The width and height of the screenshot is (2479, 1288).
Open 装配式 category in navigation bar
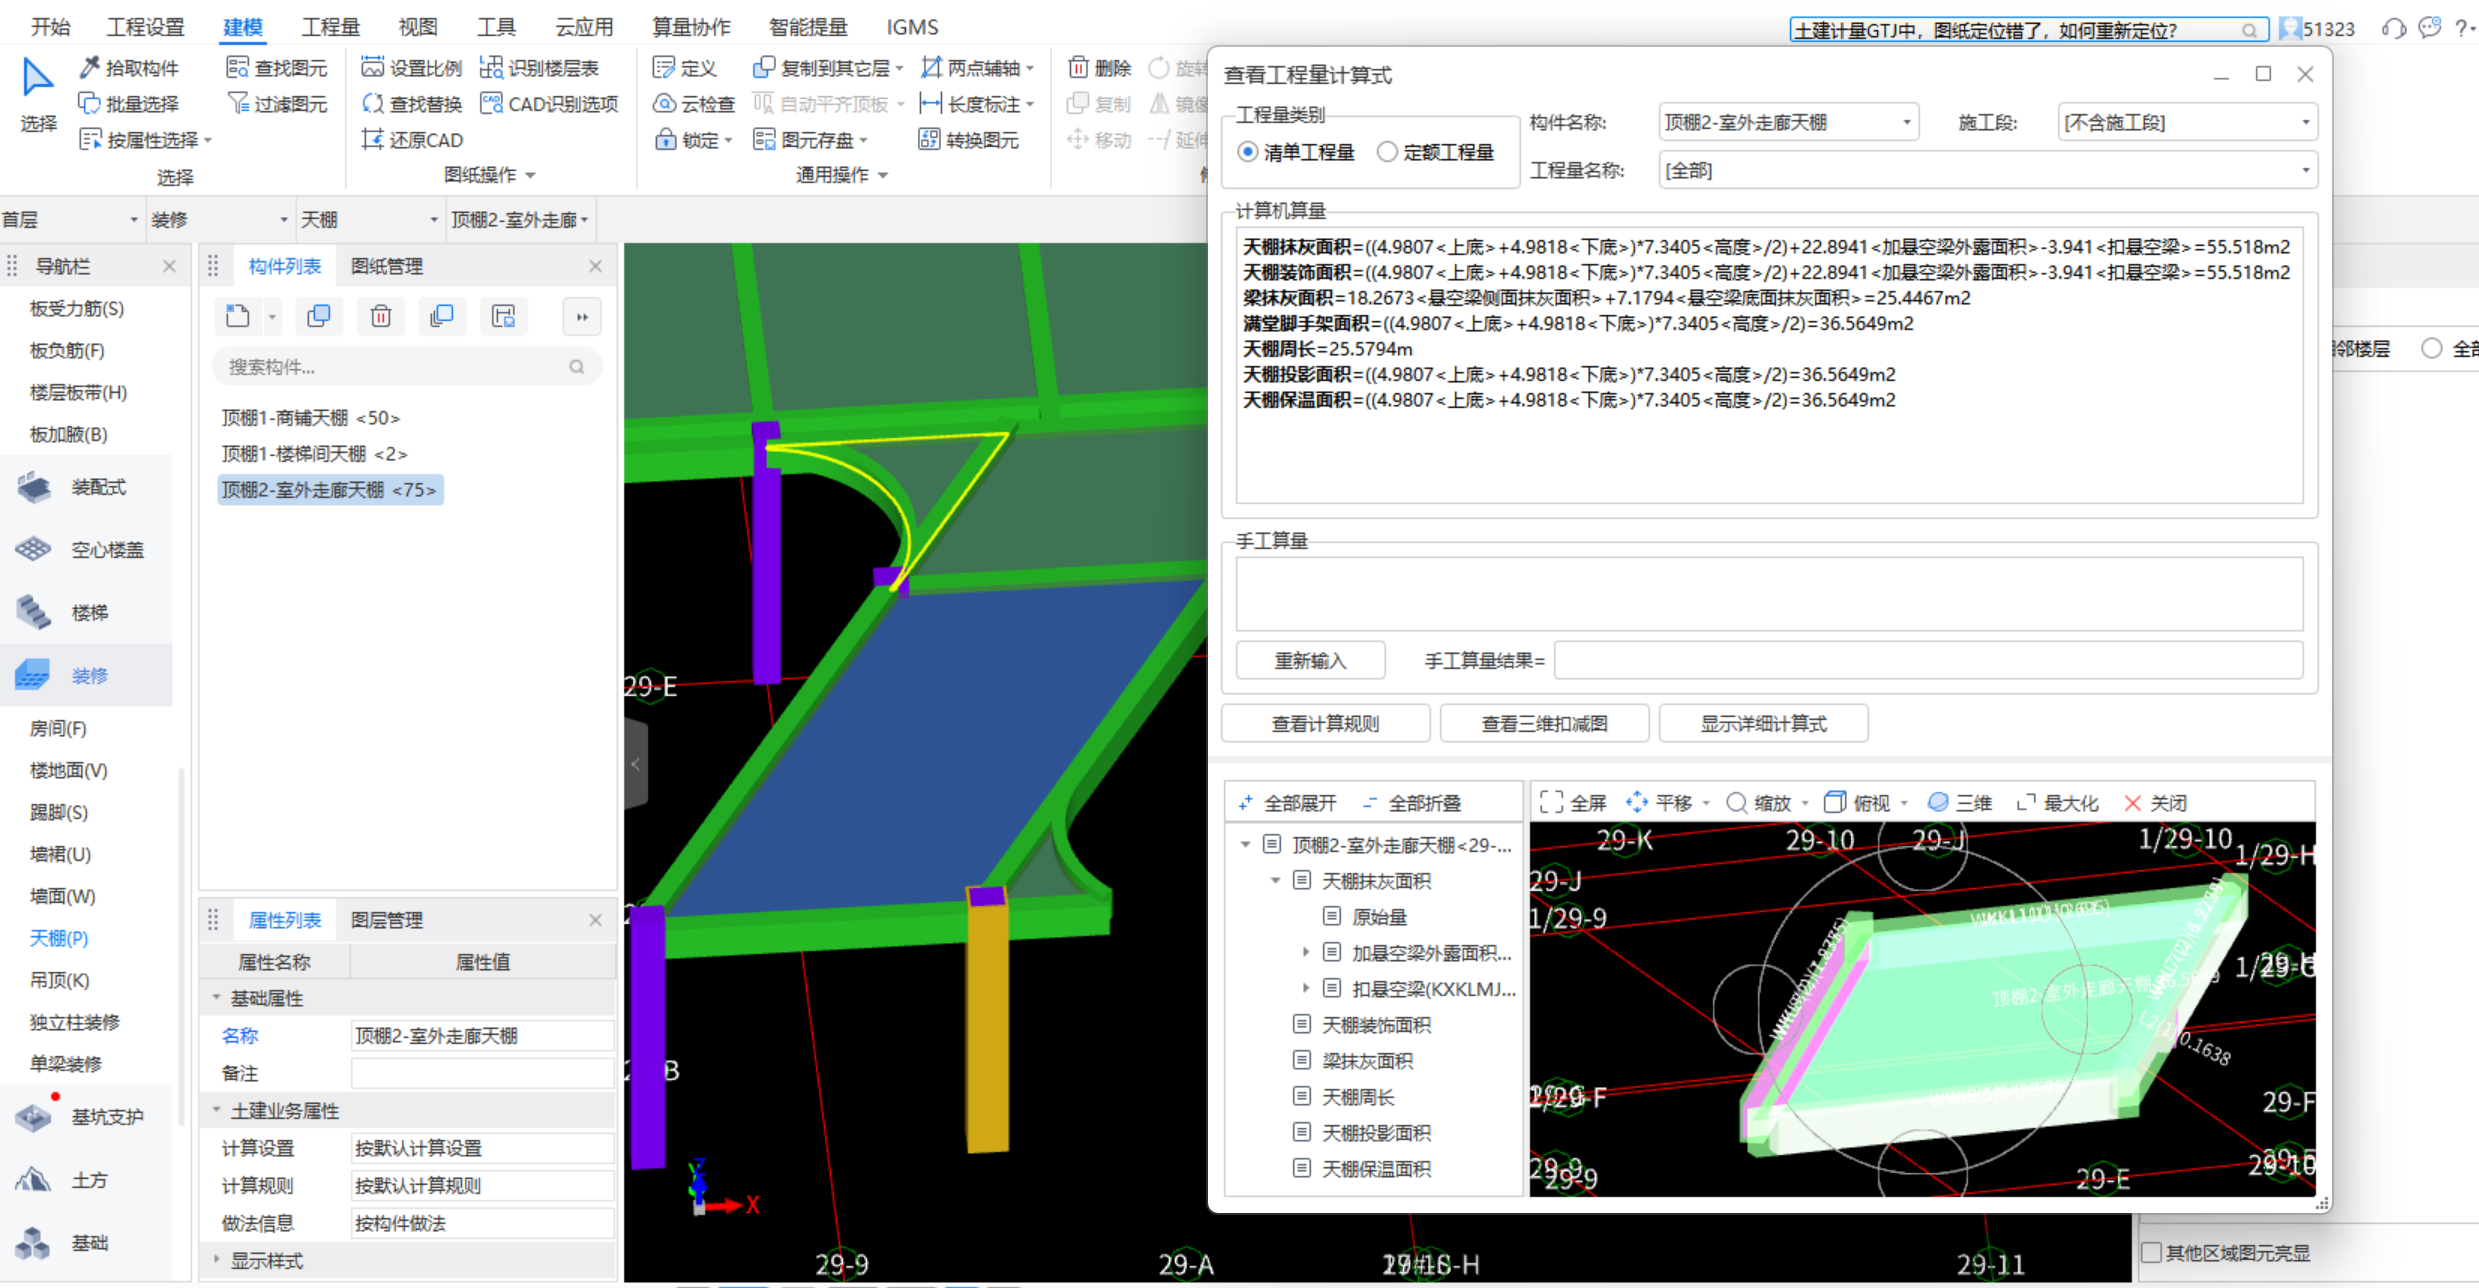tap(86, 487)
